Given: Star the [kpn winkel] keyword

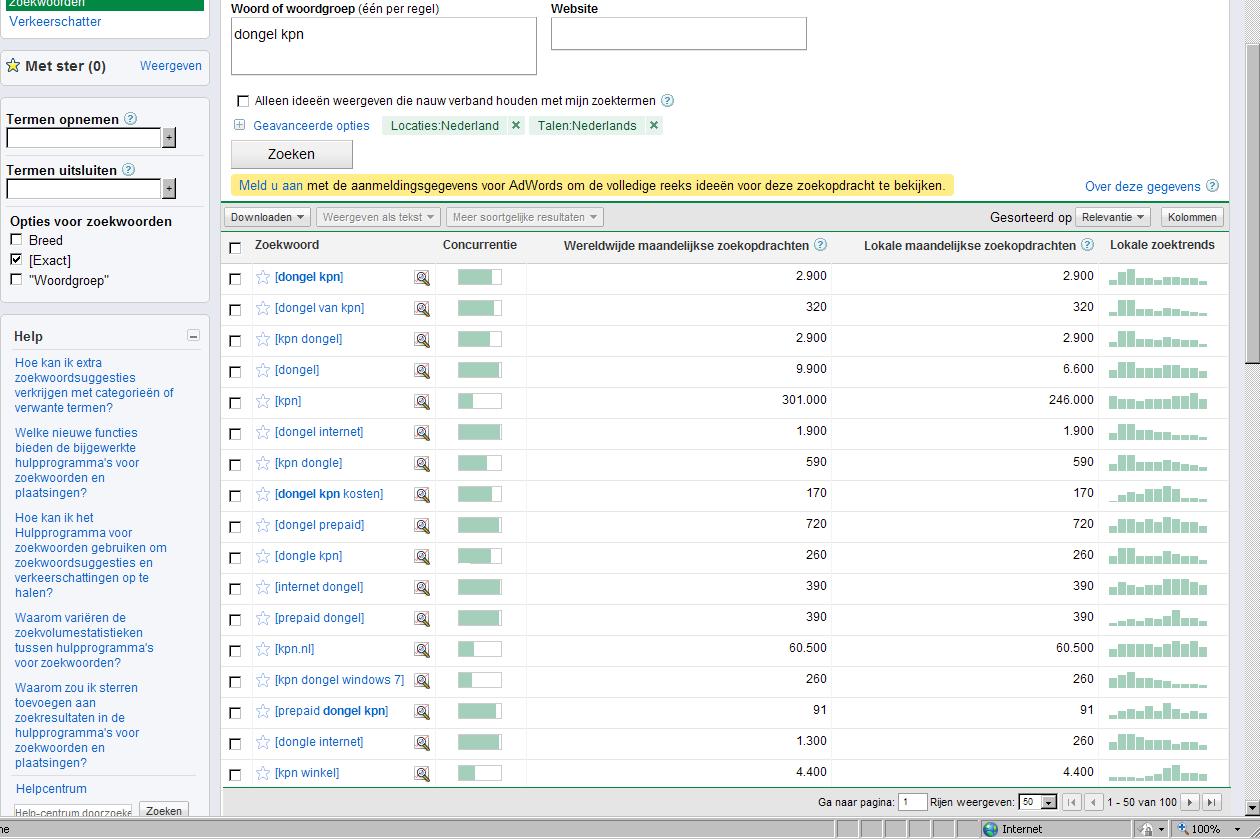Looking at the screenshot, I should 263,773.
